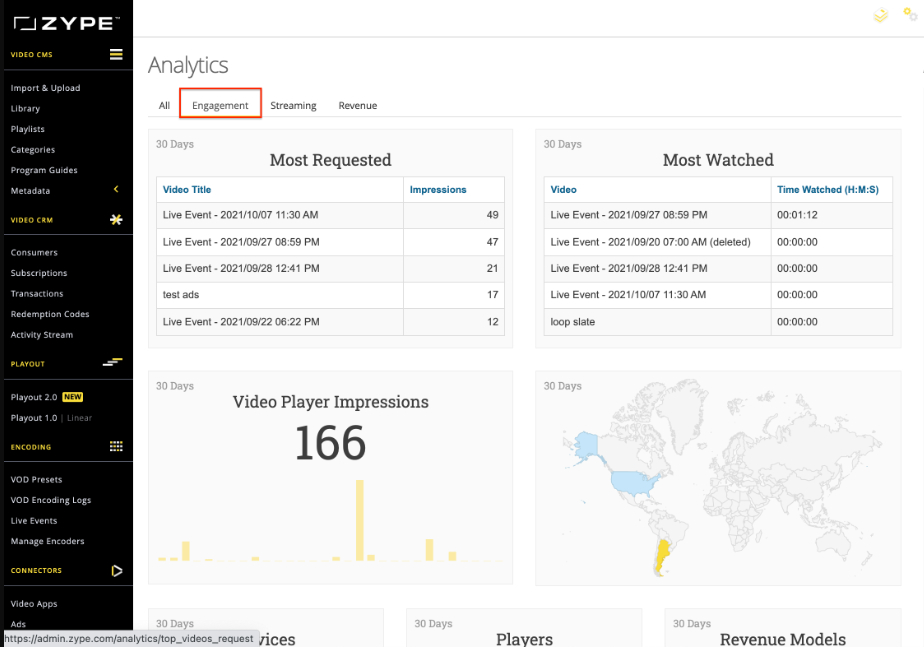Select Categories in the sidebar

tap(33, 150)
